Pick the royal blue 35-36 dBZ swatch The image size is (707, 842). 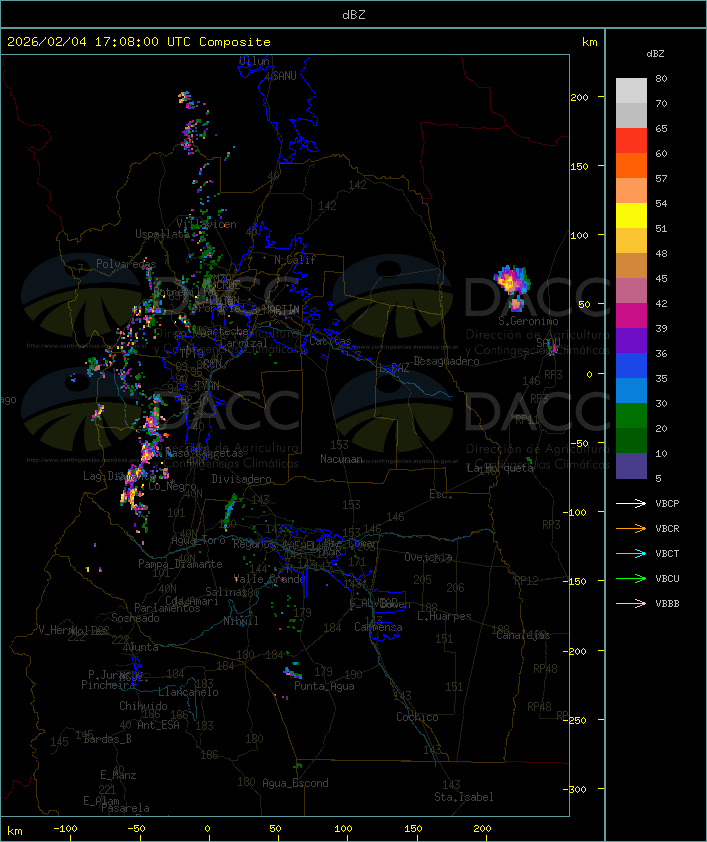pos(631,366)
